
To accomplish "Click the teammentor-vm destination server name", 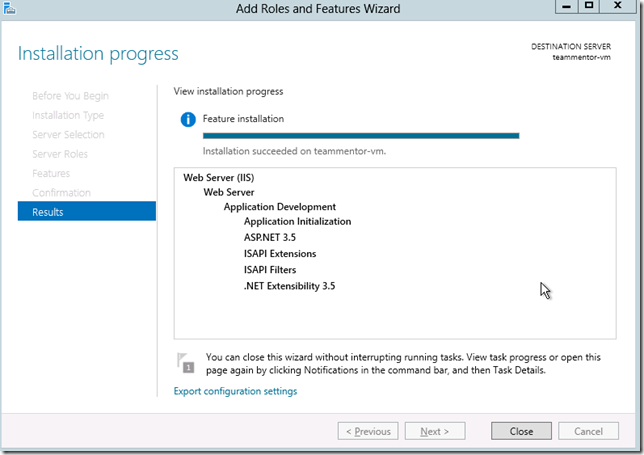I will pyautogui.click(x=581, y=57).
